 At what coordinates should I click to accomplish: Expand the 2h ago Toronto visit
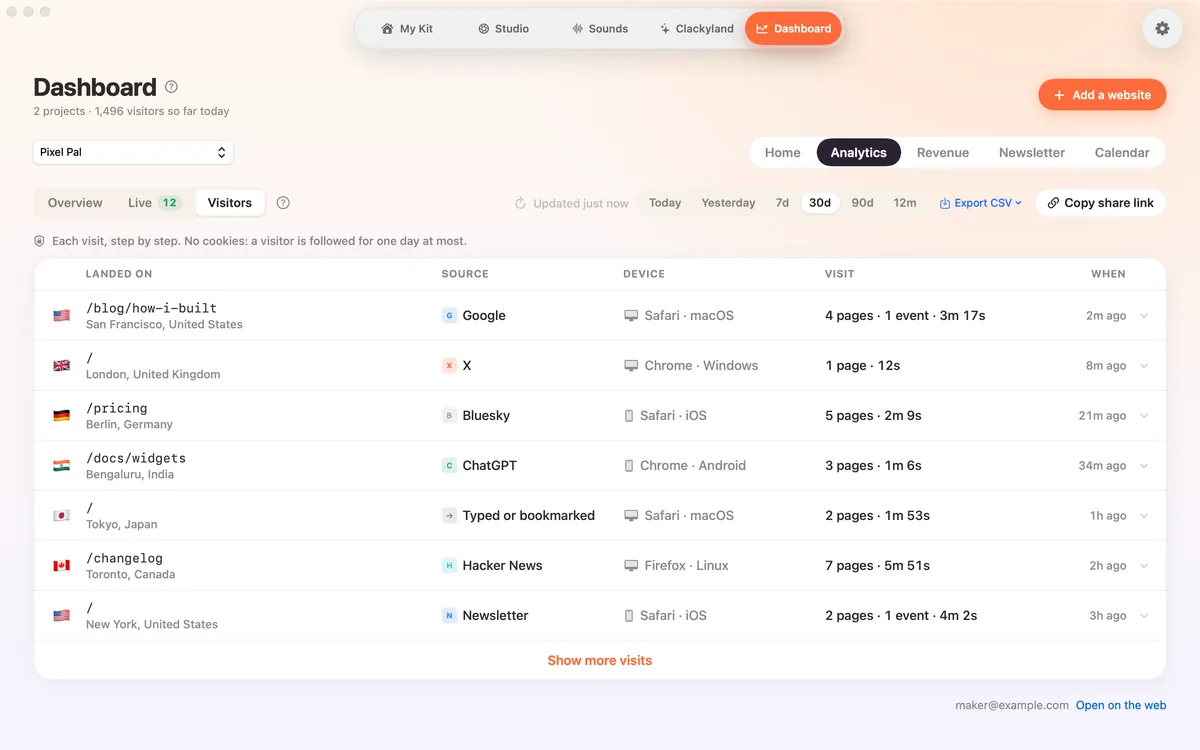tap(1144, 566)
